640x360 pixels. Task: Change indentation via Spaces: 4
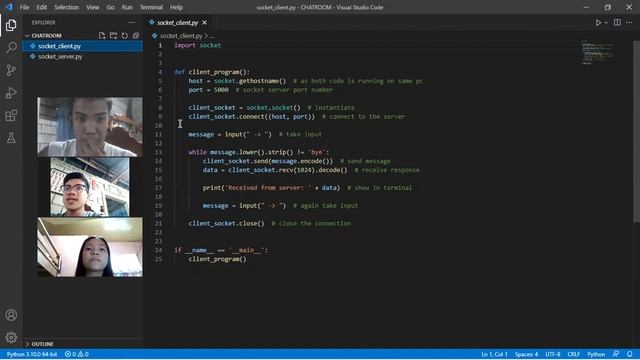(x=526, y=354)
